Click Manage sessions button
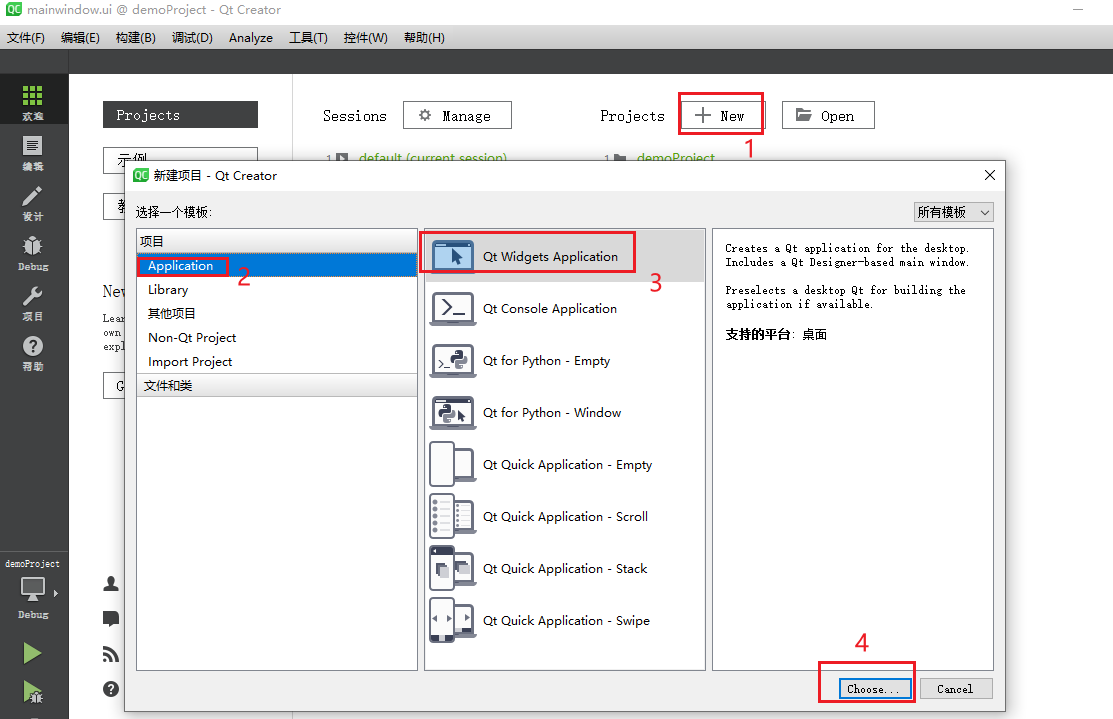 pos(457,116)
